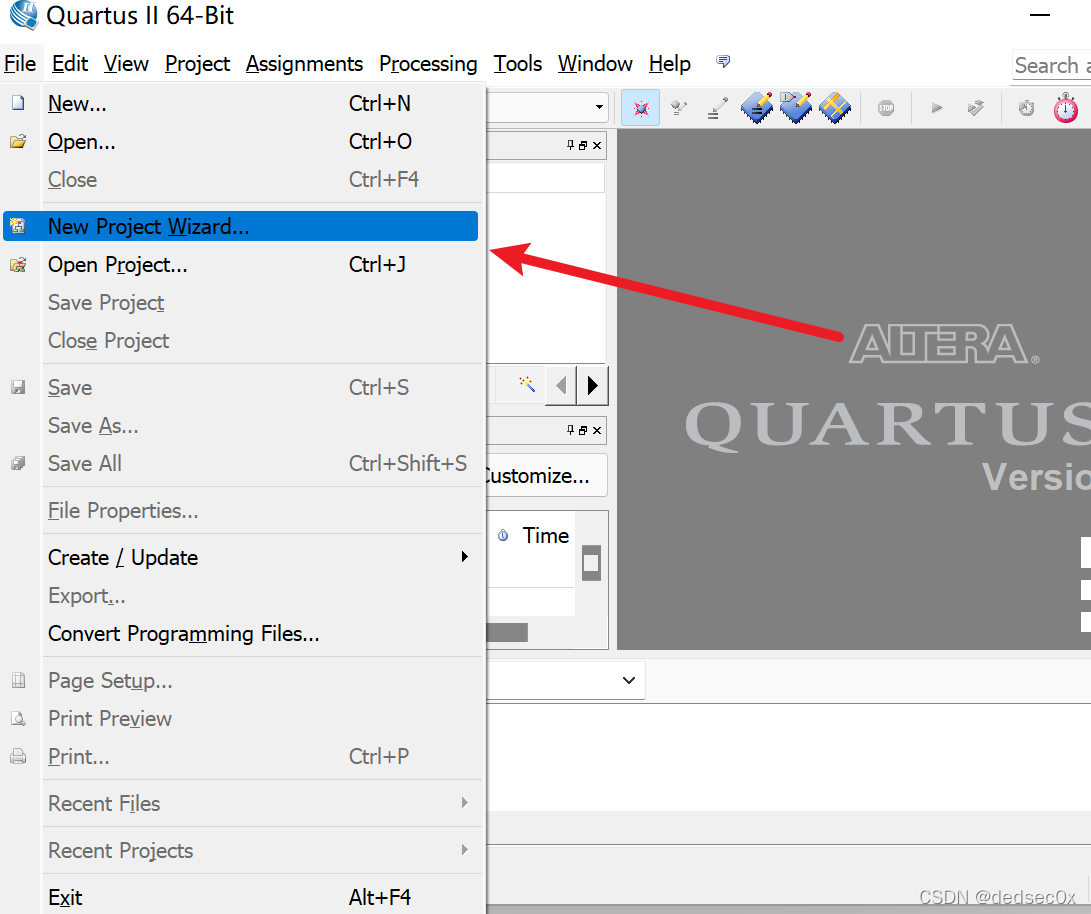1091x914 pixels.
Task: Choose Exit from the File menu
Action: pos(241,897)
